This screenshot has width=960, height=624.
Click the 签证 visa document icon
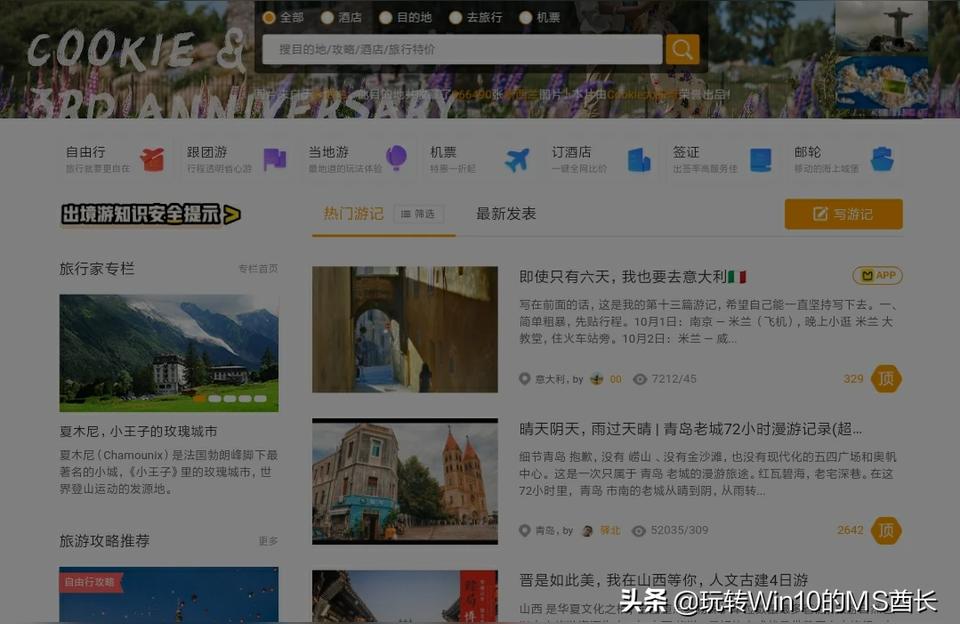point(760,160)
